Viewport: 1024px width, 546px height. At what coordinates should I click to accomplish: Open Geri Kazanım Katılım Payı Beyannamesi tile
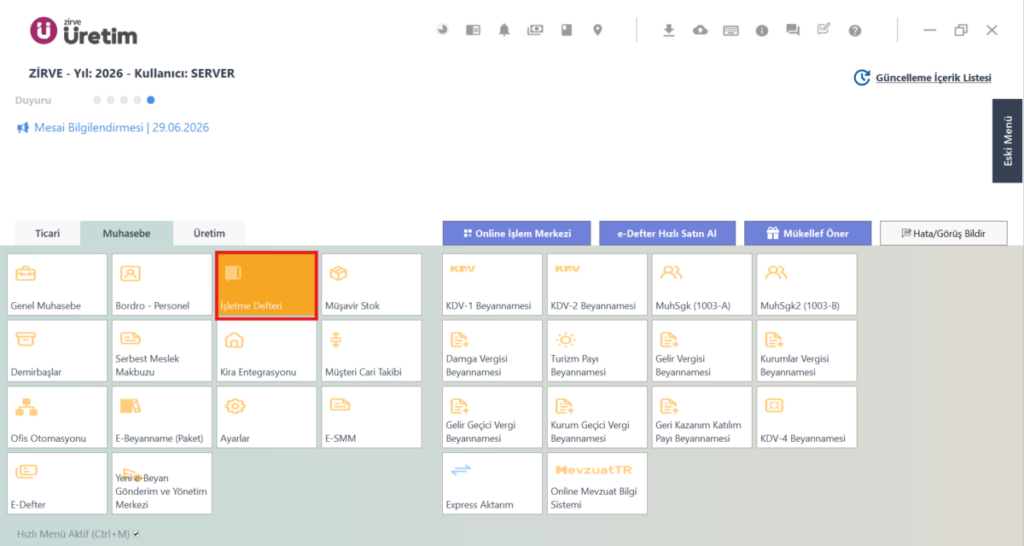[702, 417]
